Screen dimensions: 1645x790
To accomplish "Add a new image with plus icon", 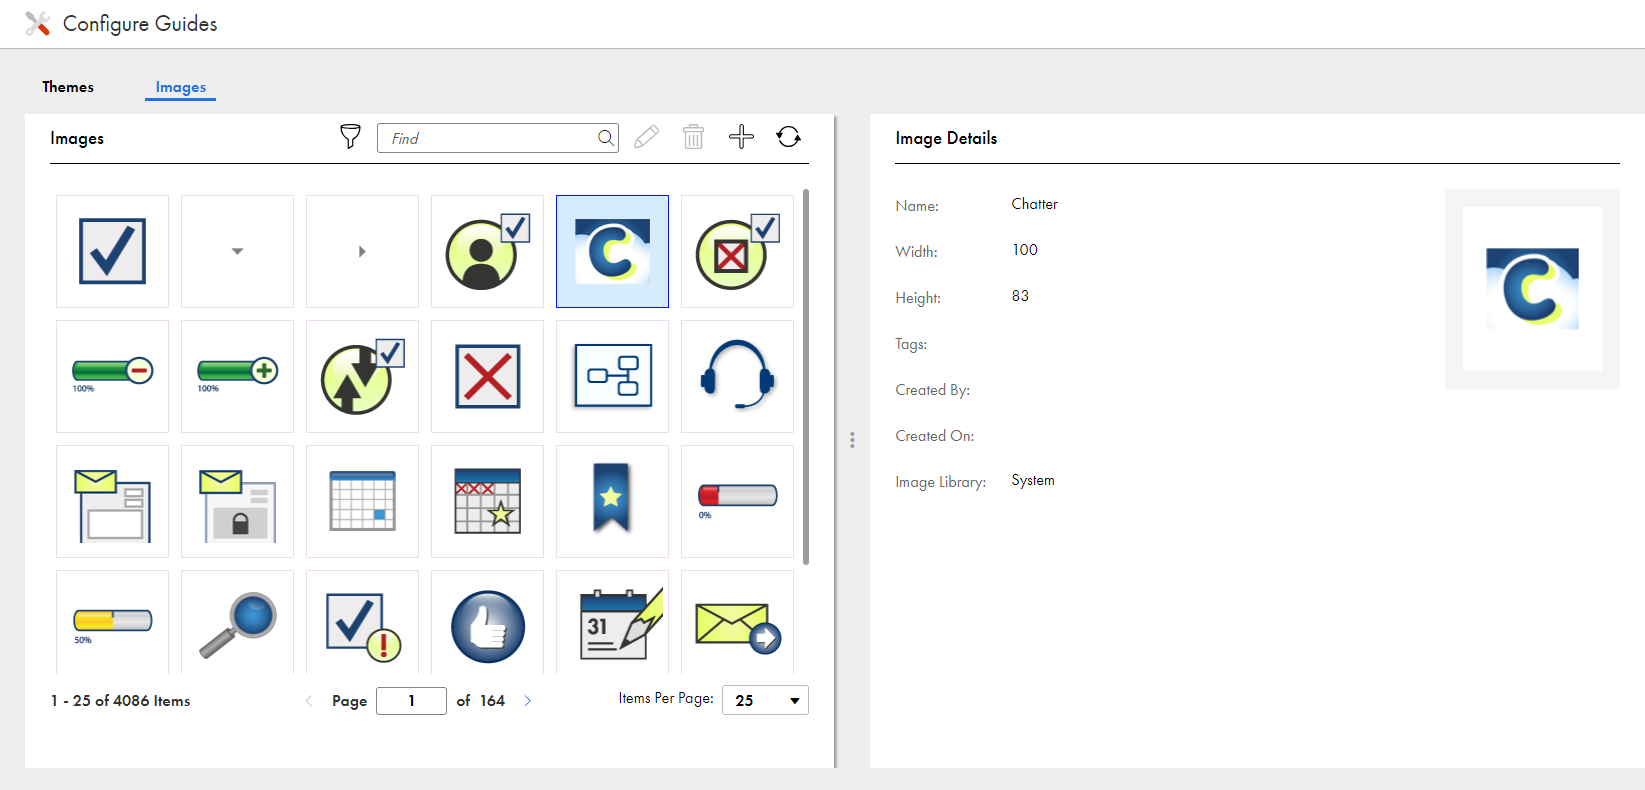I will click(741, 137).
